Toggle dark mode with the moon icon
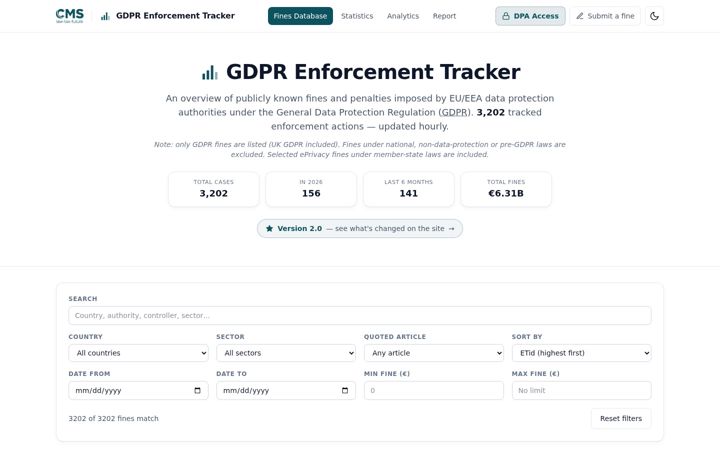 click(x=654, y=16)
